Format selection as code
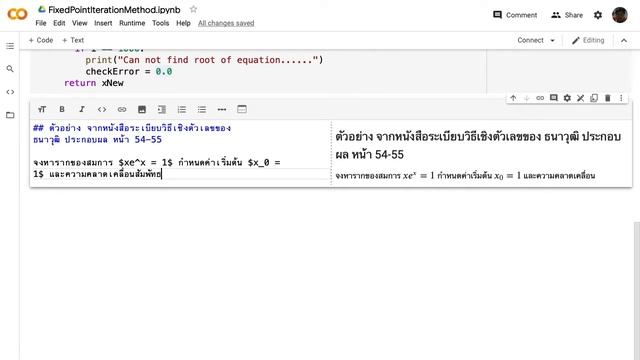 [102, 109]
